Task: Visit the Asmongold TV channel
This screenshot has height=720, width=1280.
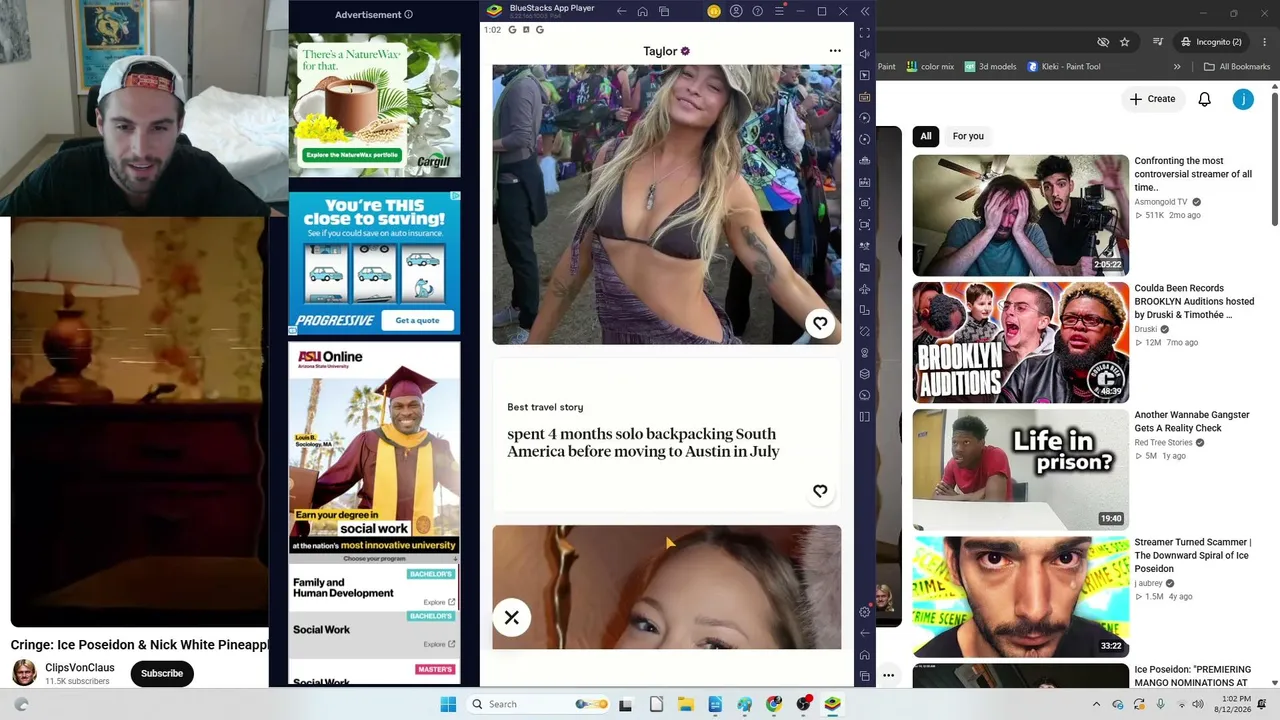Action: (1161, 202)
